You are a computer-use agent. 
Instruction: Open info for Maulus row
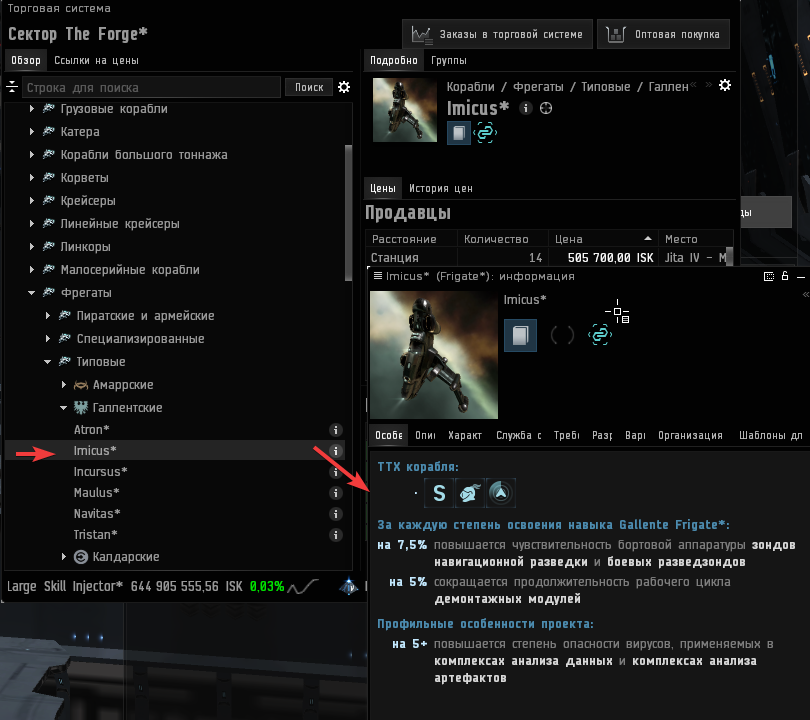click(336, 493)
